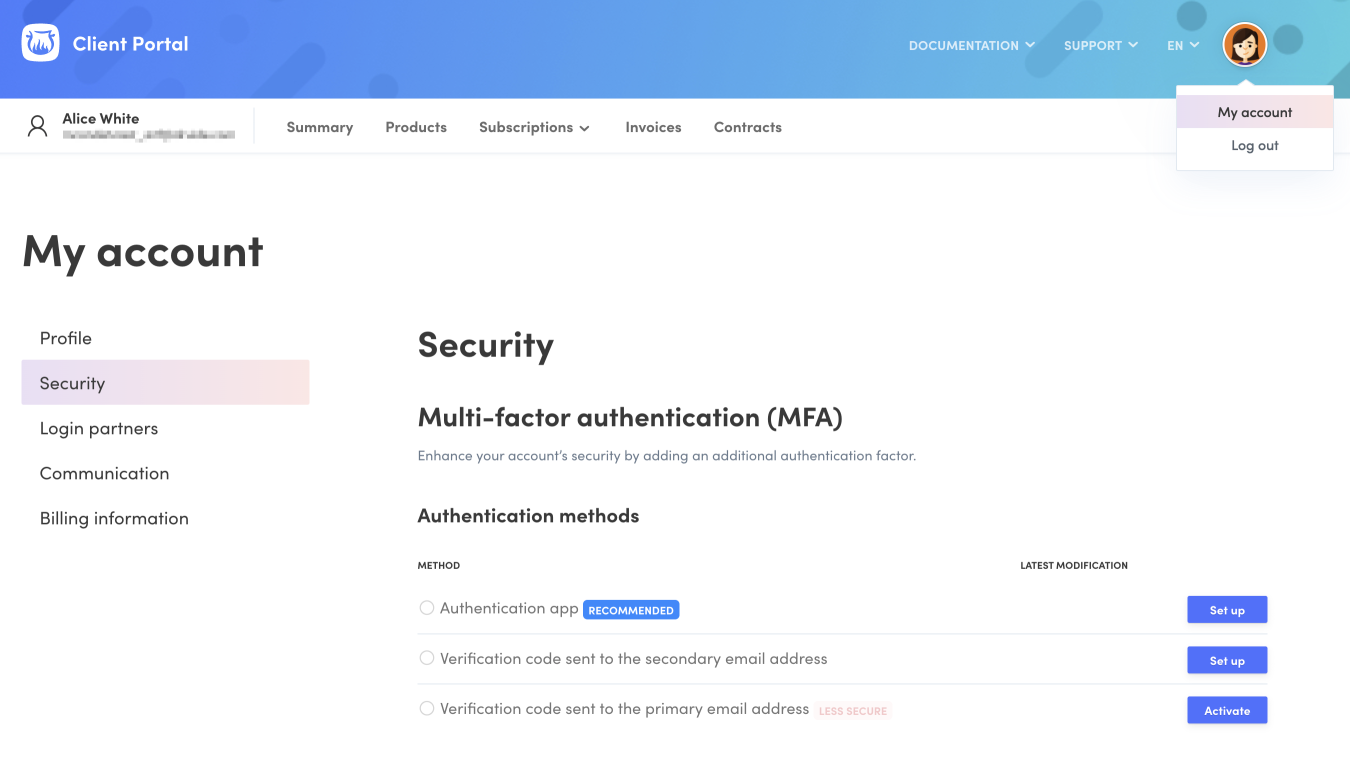Open the Support dropdown menu

click(1100, 45)
